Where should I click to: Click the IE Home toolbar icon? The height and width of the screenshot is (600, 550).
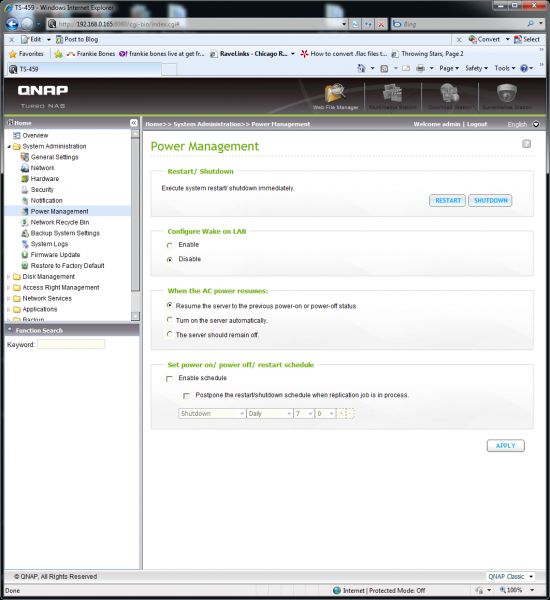pyautogui.click(x=361, y=68)
